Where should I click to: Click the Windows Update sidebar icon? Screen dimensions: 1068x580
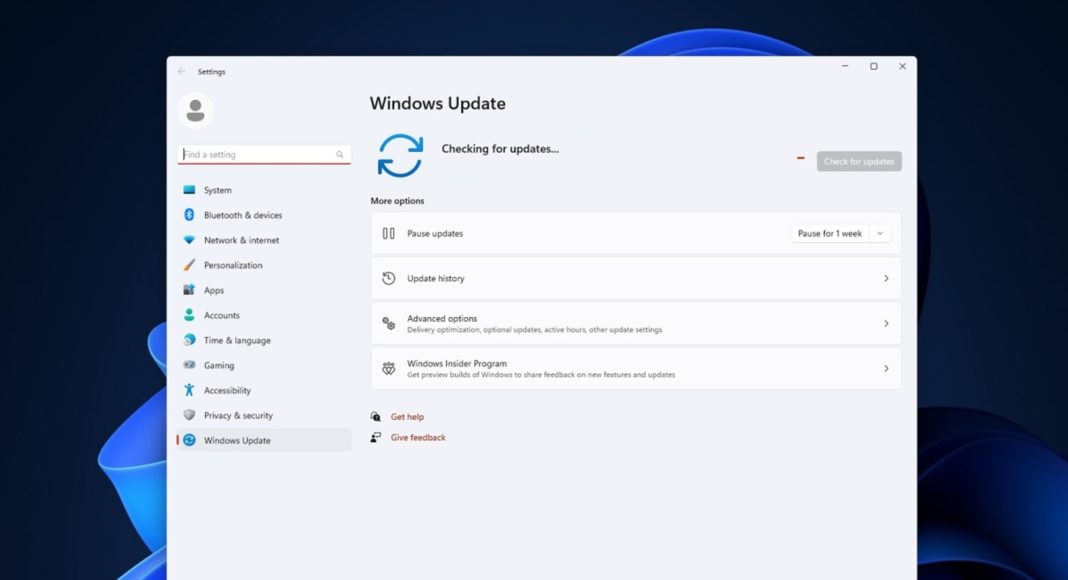[189, 440]
